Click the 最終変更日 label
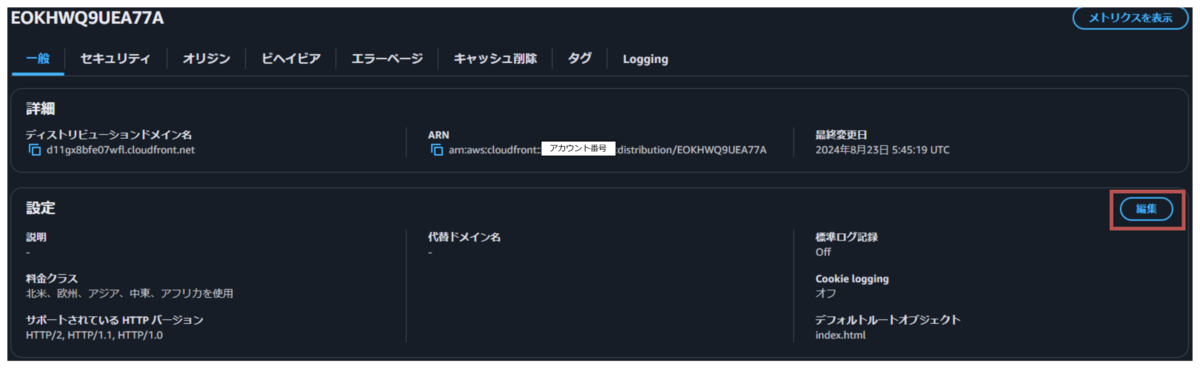The width and height of the screenshot is (1200, 369). pos(841,134)
